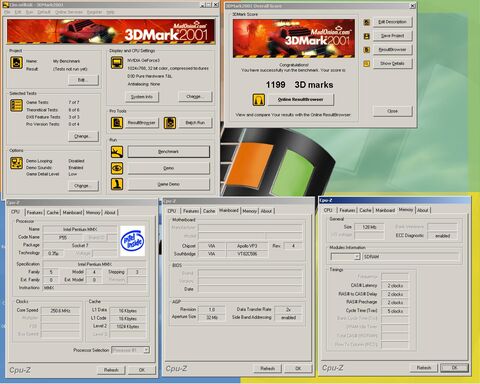This screenshot has width=480, height=384.
Task: Click the 3DMark2001 title bar application icon
Action: tap(5, 5)
